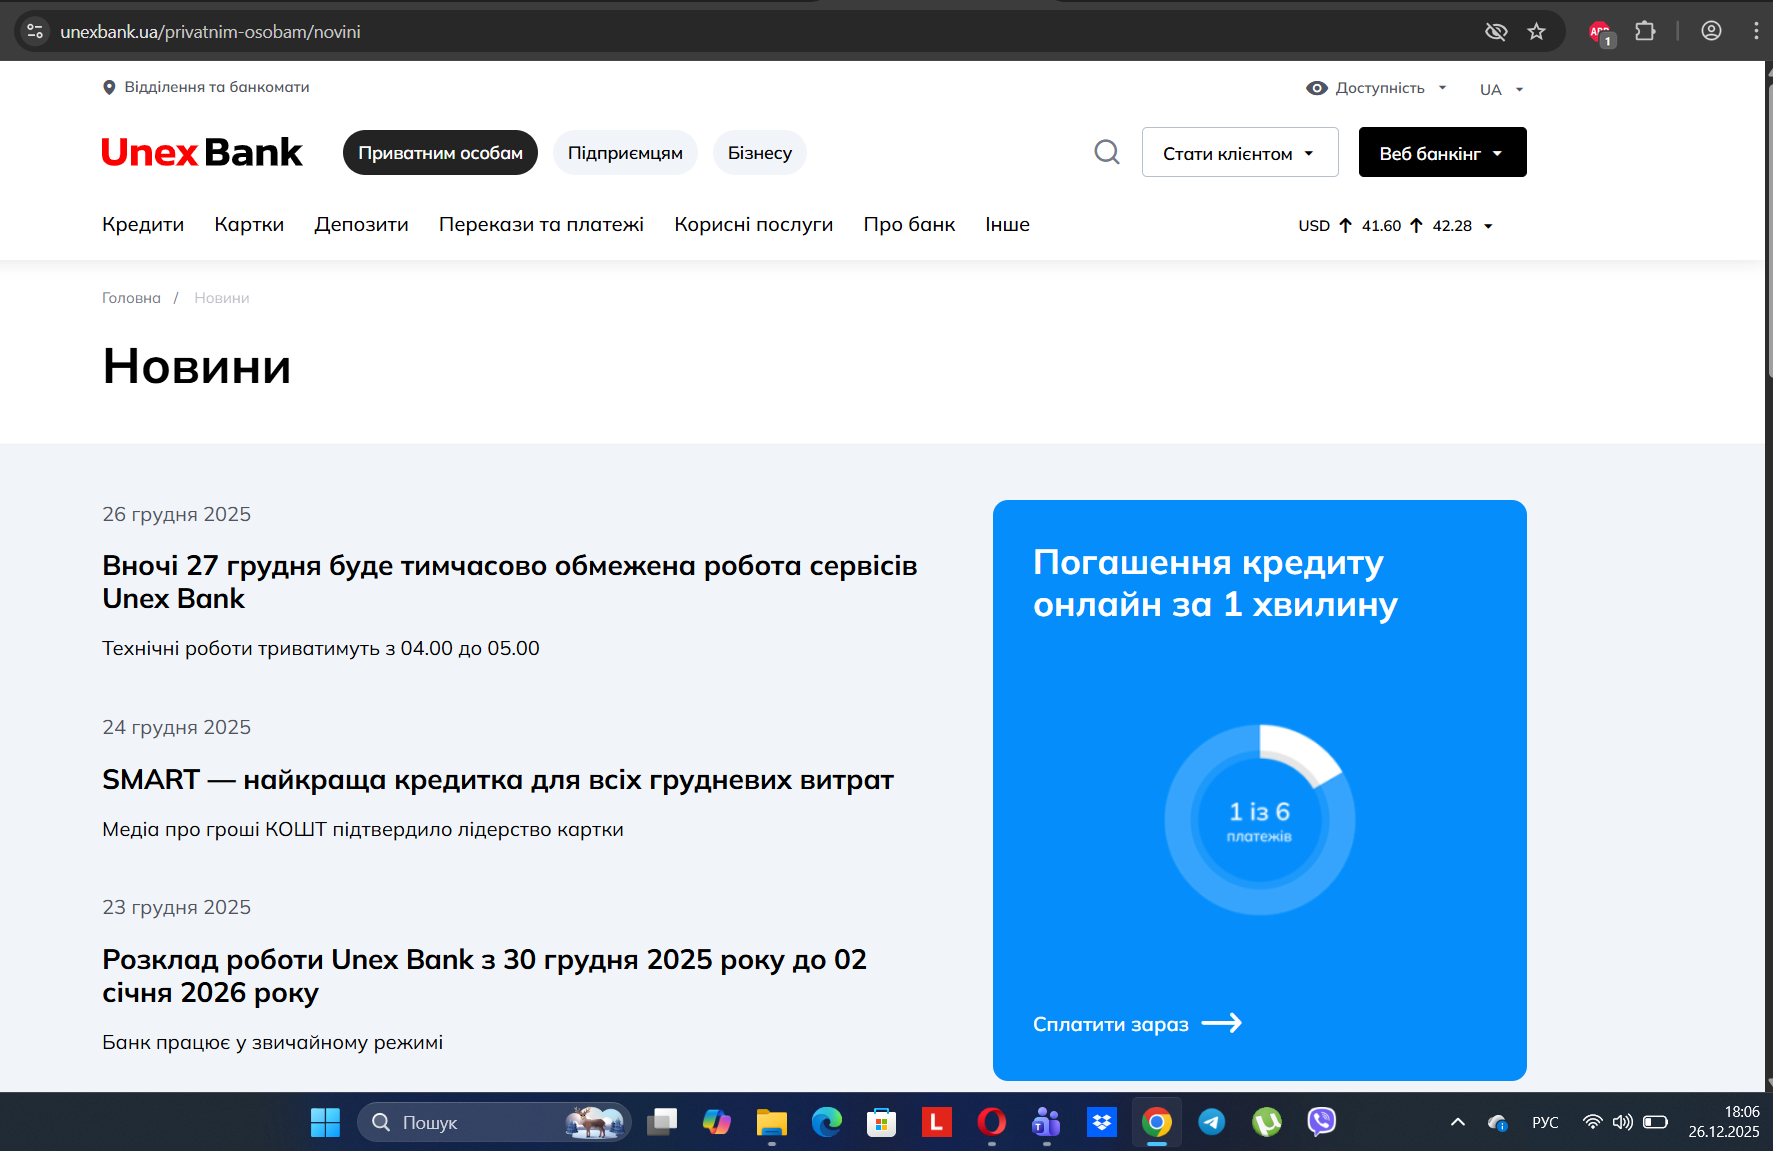Open Microsoft Teams from the taskbar
This screenshot has height=1151, width=1773.
[x=1046, y=1122]
